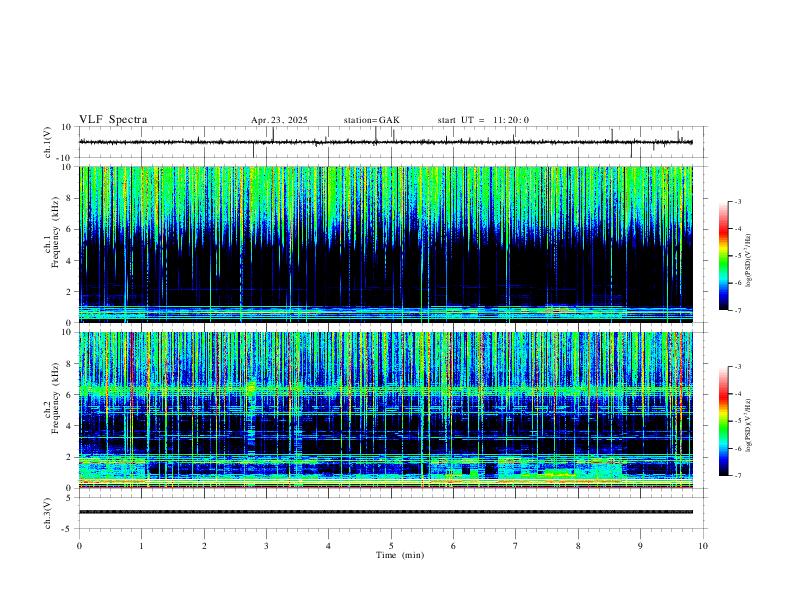Screen dimensions: 792x612
Task: Click the log(PSD) label beside ch.1 colorbar
Action: pyautogui.click(x=748, y=261)
